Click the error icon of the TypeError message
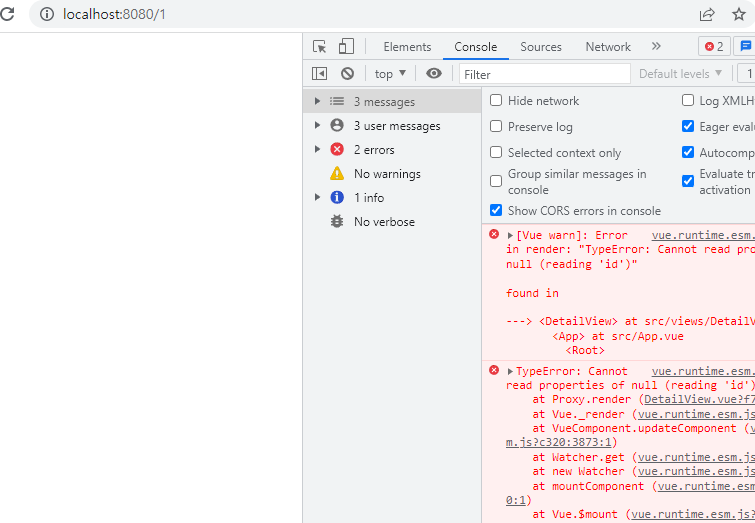 click(494, 370)
